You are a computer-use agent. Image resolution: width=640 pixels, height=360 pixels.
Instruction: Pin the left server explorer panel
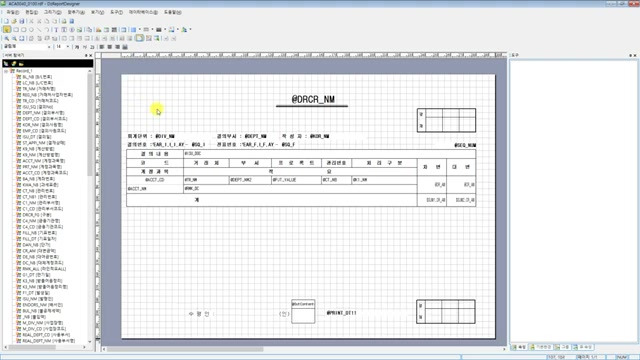pyautogui.click(x=86, y=55)
